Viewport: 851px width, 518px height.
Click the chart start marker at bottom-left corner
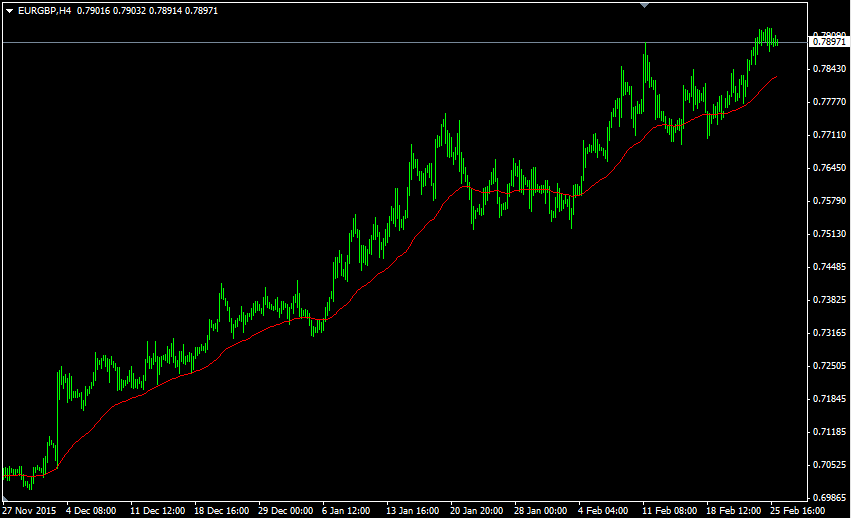click(x=5, y=498)
